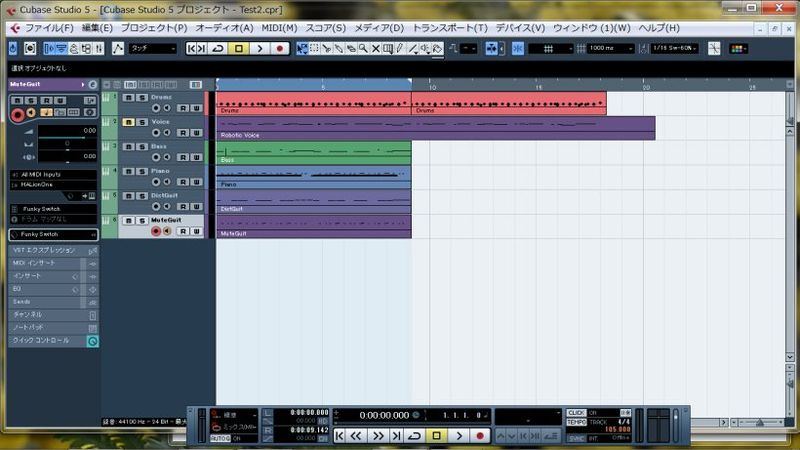The height and width of the screenshot is (450, 800).
Task: Click transport panel Record button
Action: (x=480, y=436)
